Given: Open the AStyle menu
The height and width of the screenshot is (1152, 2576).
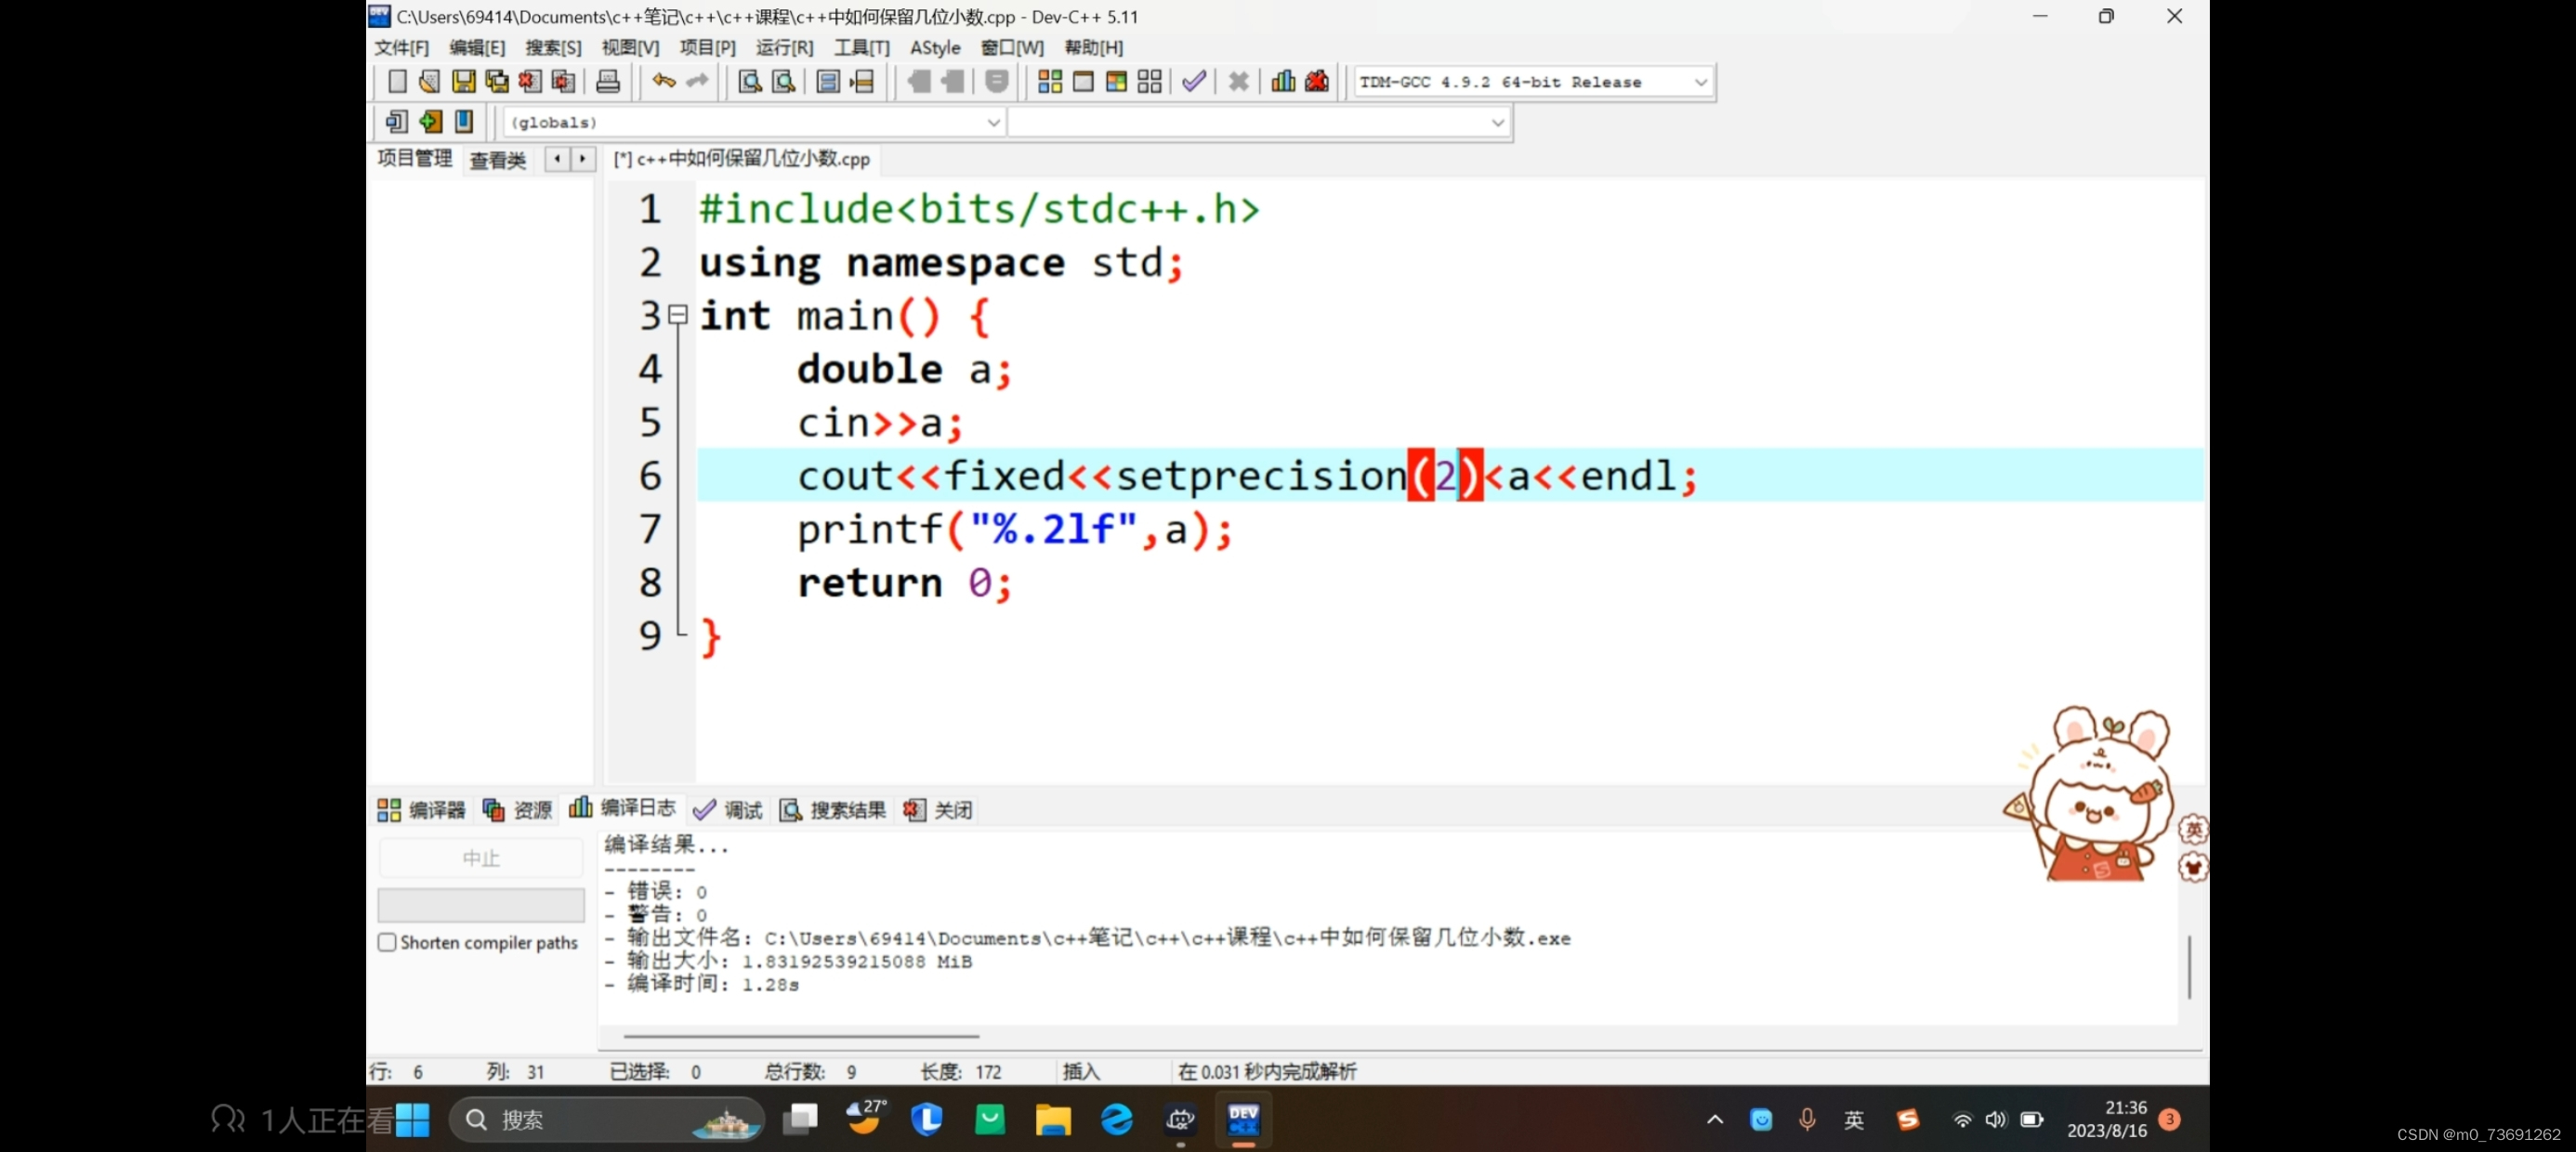Looking at the screenshot, I should 935,47.
